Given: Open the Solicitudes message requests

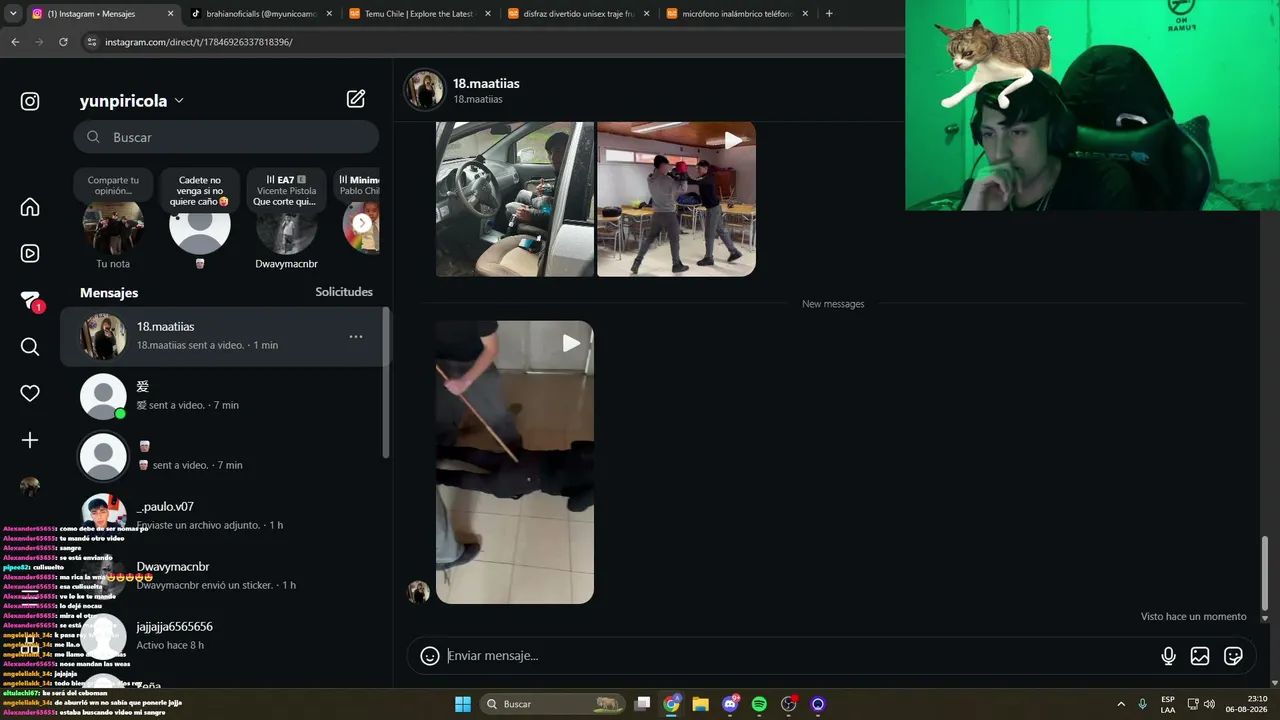Looking at the screenshot, I should [344, 292].
